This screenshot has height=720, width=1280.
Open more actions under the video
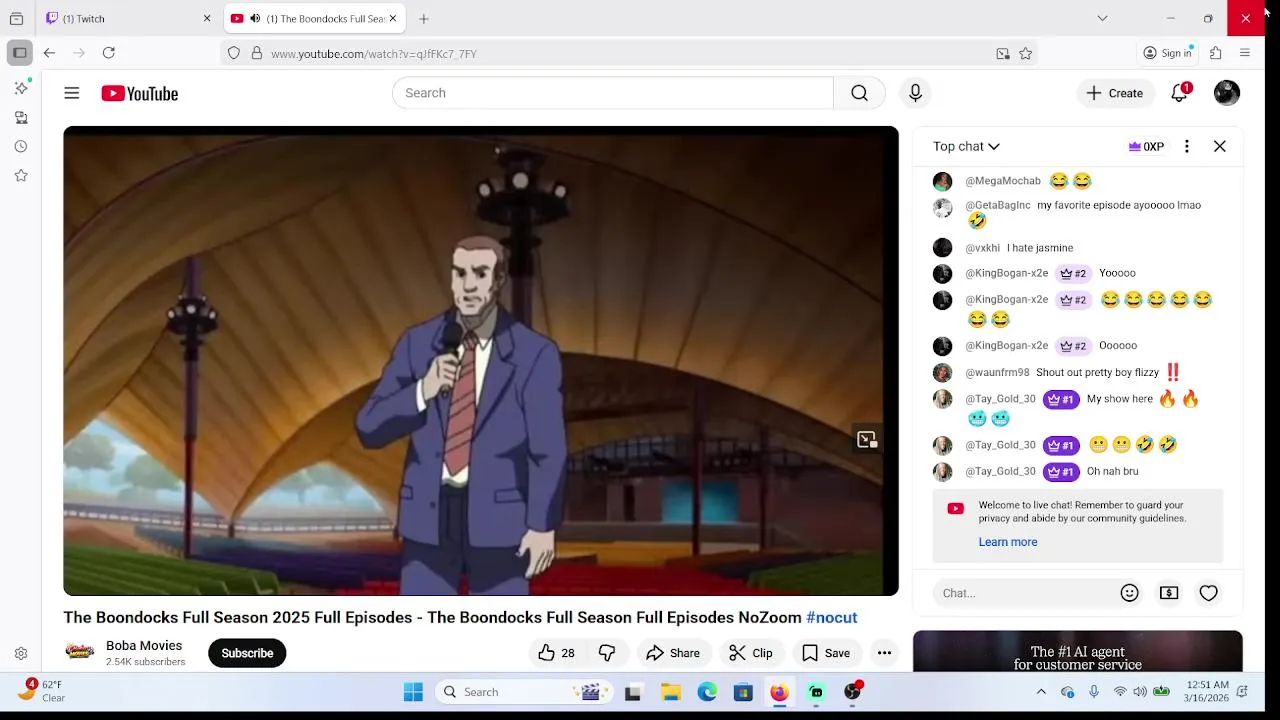click(x=884, y=653)
